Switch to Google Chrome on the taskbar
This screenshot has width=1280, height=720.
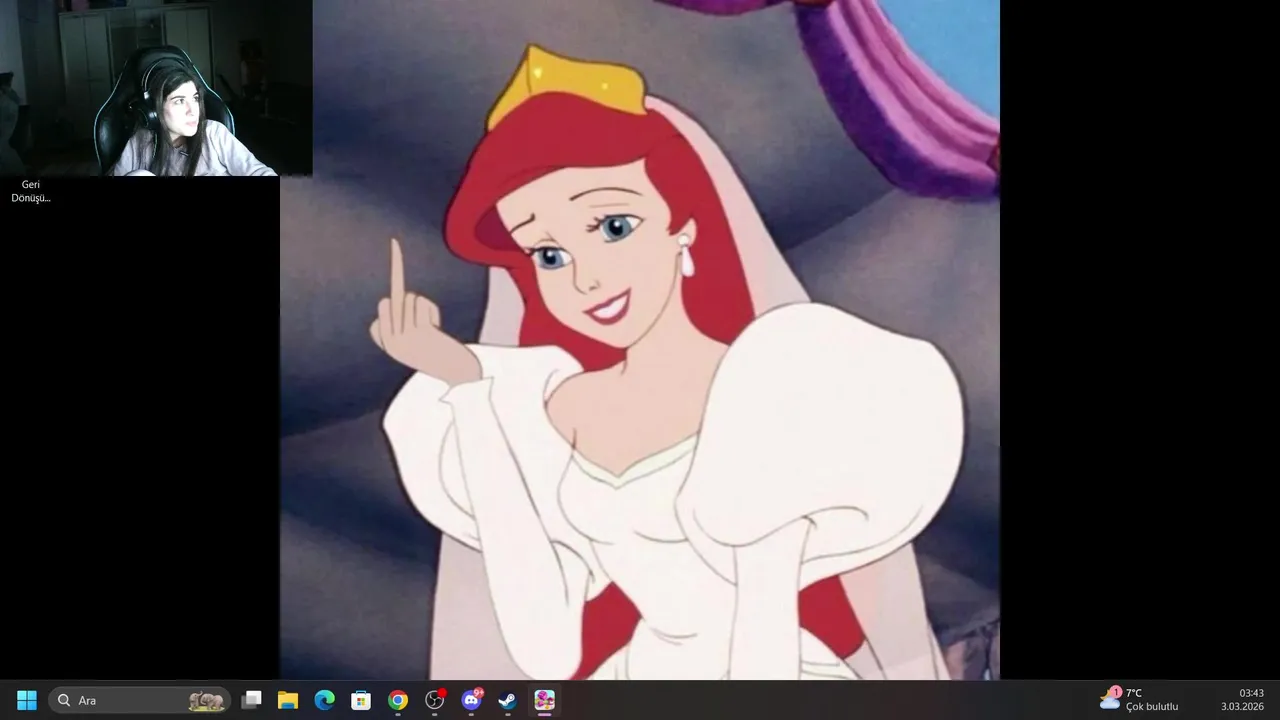point(398,700)
